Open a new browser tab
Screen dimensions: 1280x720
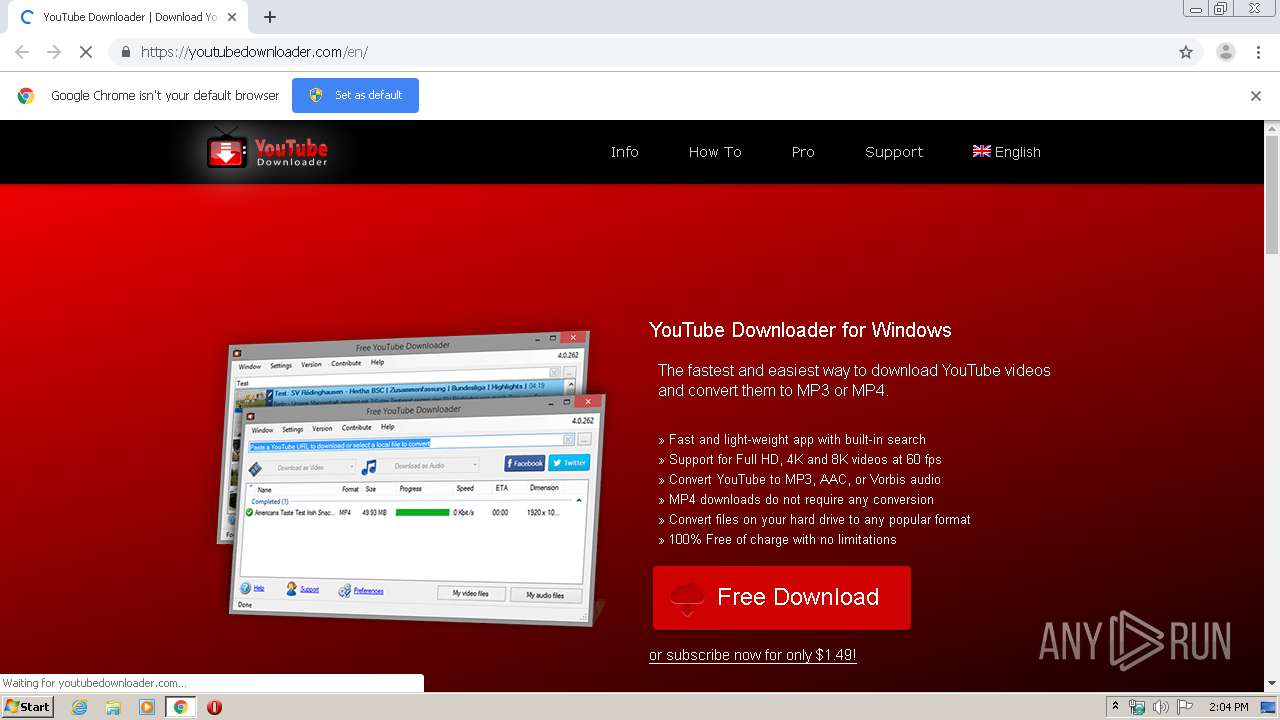270,17
